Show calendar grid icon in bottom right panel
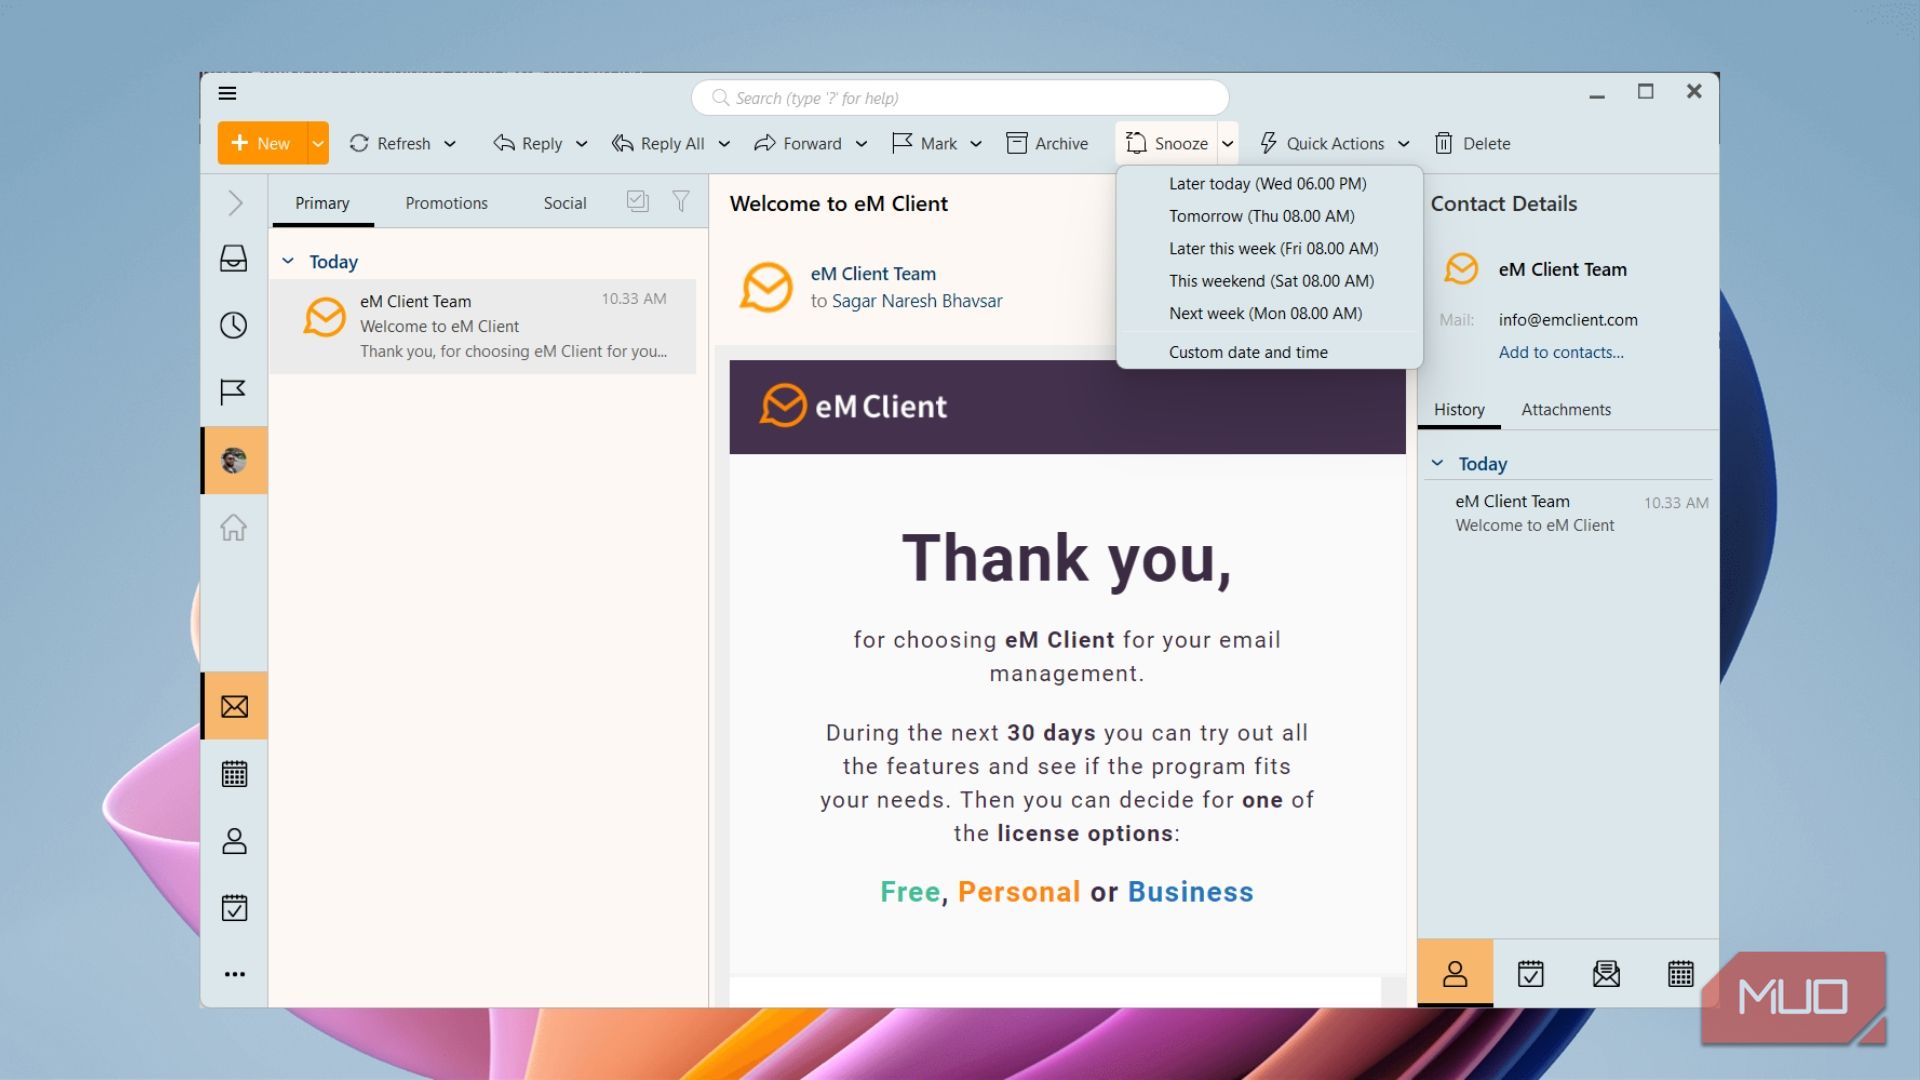The width and height of the screenshot is (1920, 1080). click(1681, 974)
